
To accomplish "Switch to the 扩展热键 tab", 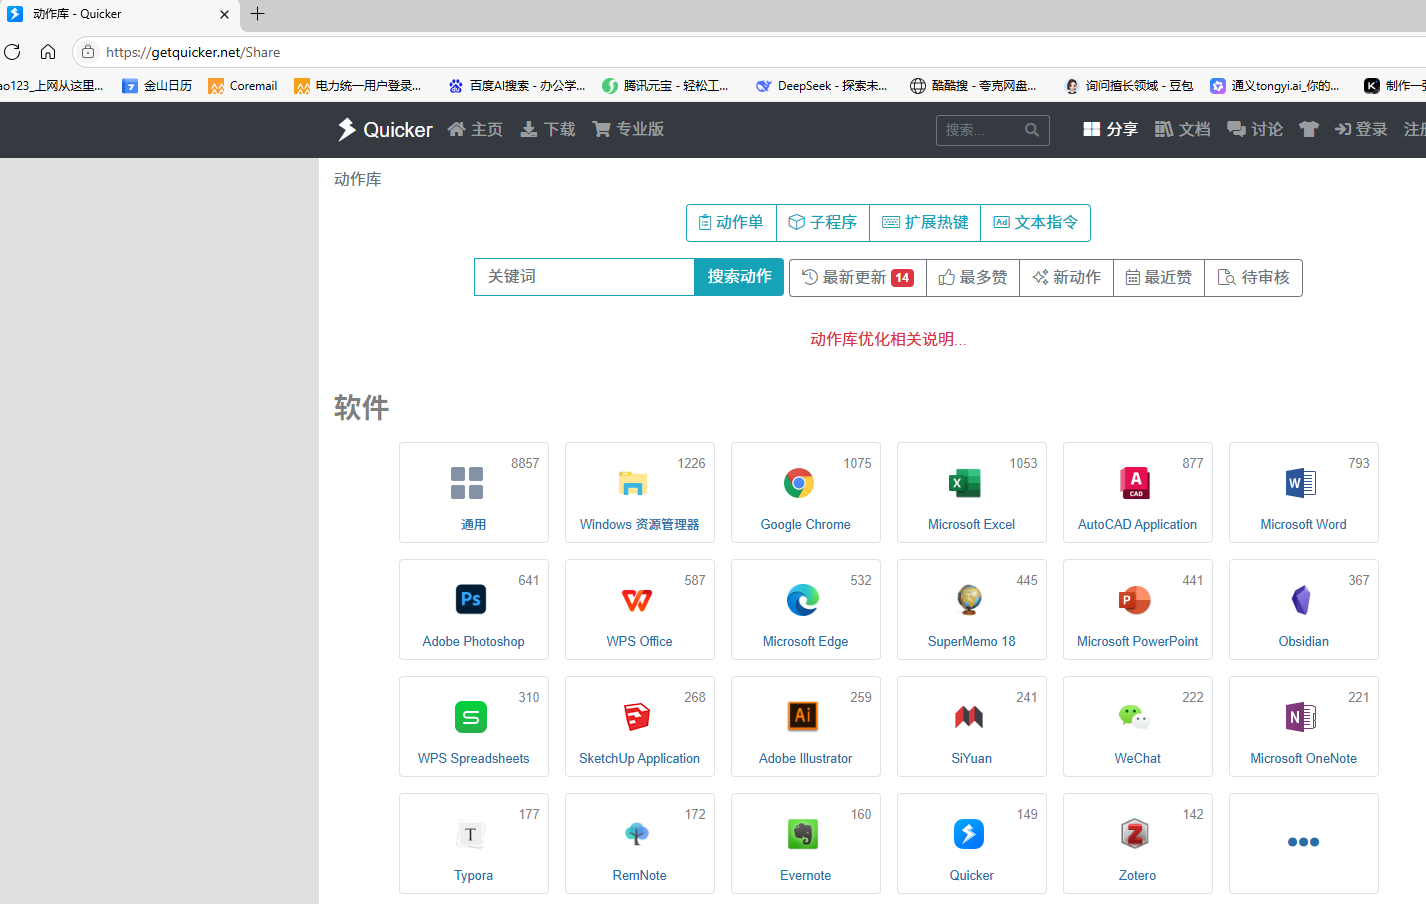I will coord(925,222).
